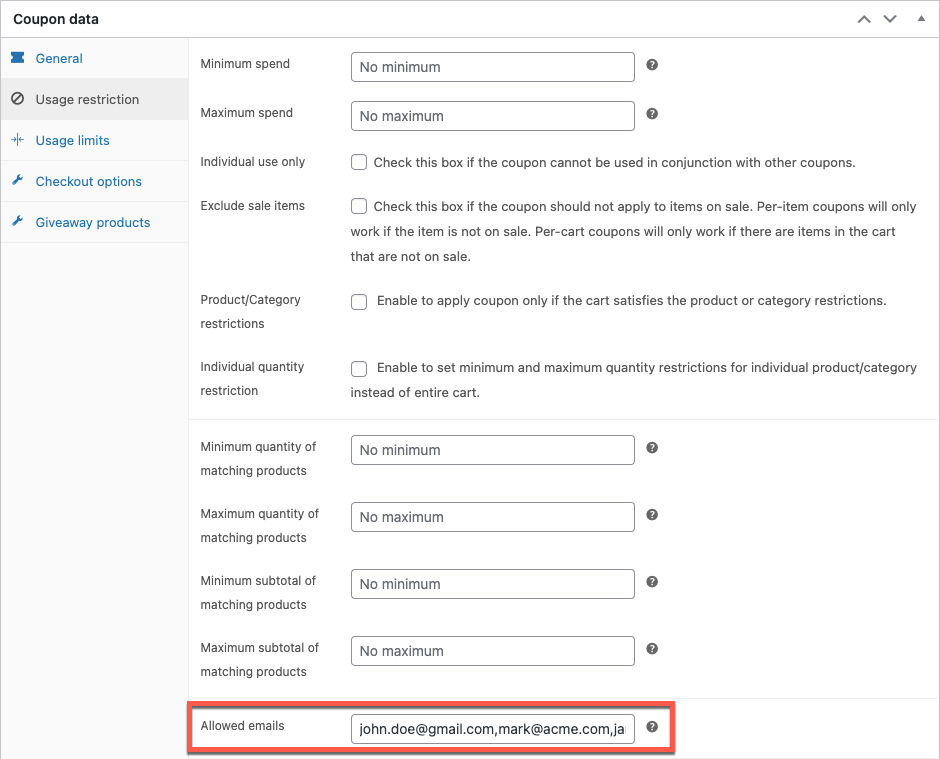
Task: Click the Maximum quantity of matching products field
Action: tap(493, 517)
